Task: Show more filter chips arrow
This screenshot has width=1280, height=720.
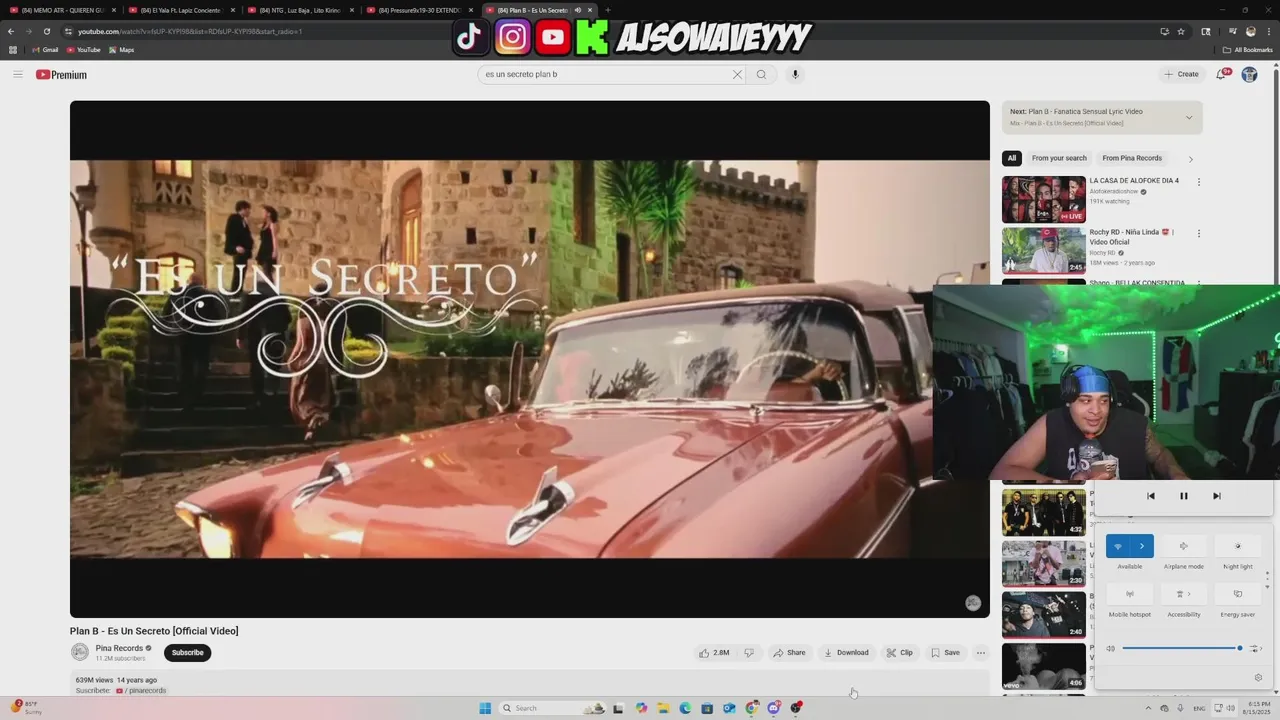Action: 1190,159
